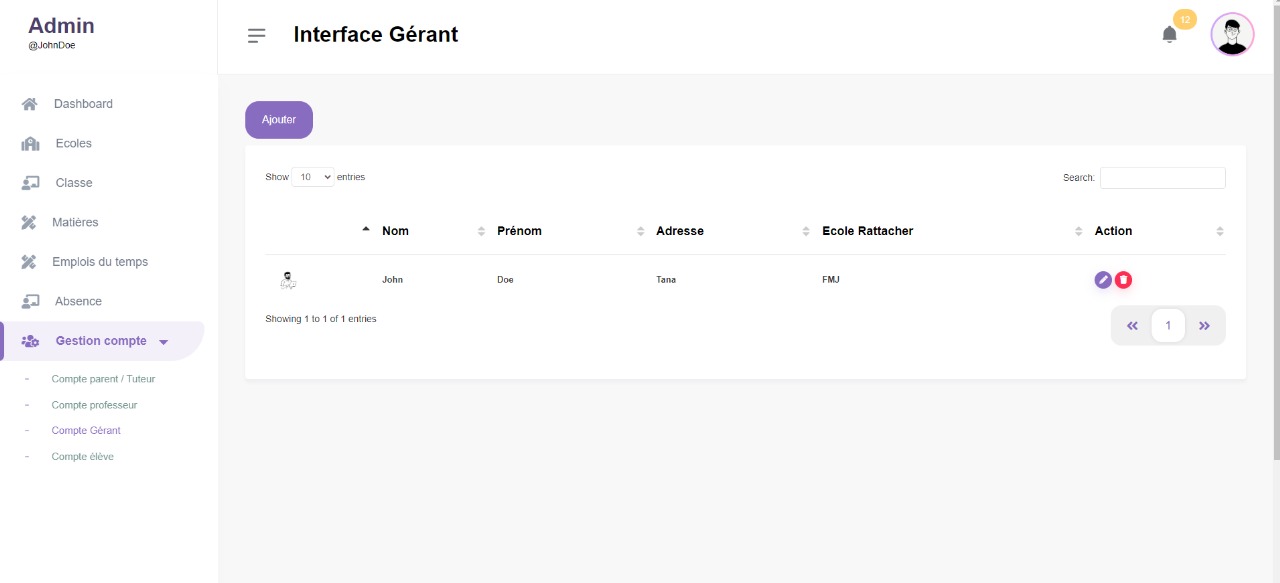
Task: Open the Dashboard home icon
Action: pos(28,104)
